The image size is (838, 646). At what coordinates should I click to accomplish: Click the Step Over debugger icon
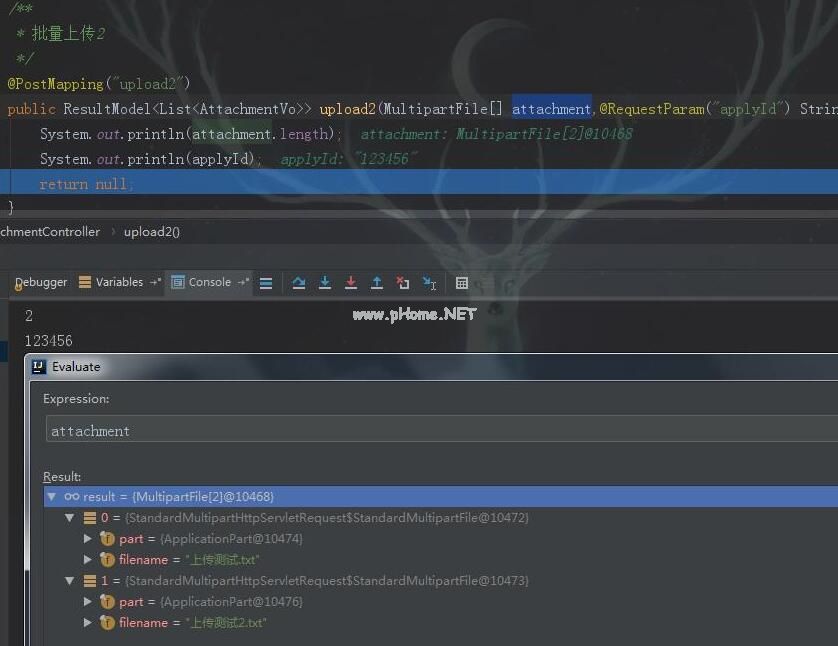click(298, 283)
